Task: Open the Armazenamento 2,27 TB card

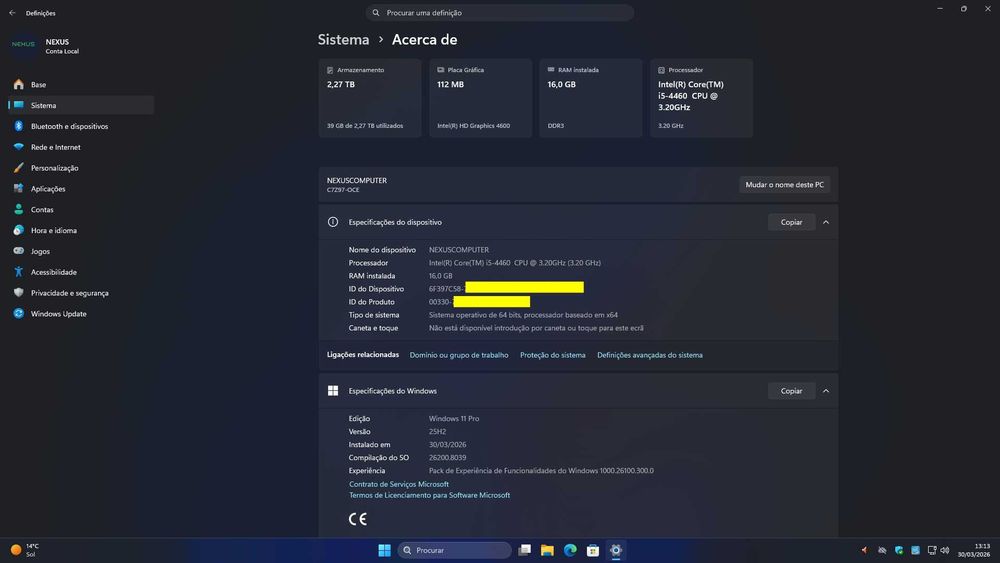Action: [370, 98]
